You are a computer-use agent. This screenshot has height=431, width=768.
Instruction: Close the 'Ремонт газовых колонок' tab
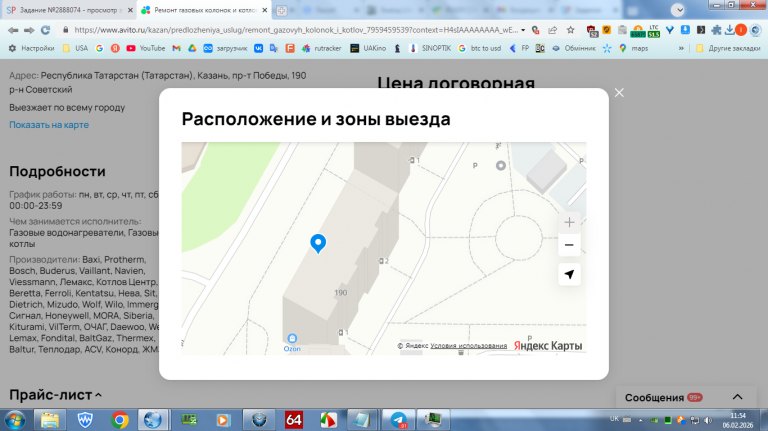(x=264, y=10)
